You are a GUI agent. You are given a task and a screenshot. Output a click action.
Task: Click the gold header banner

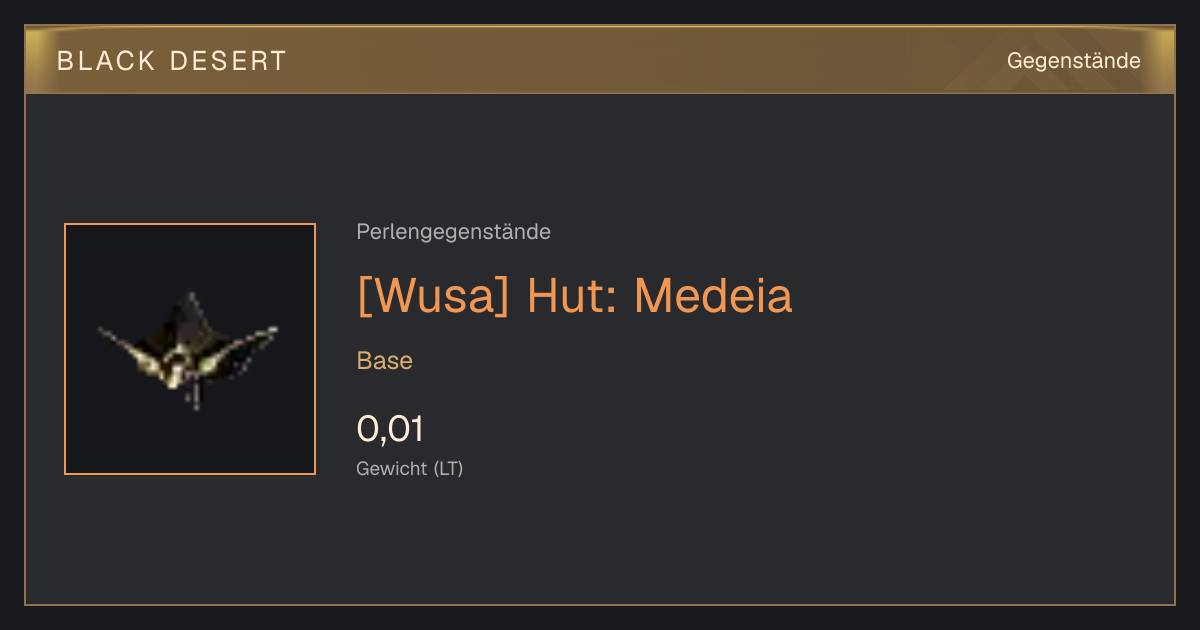(600, 60)
